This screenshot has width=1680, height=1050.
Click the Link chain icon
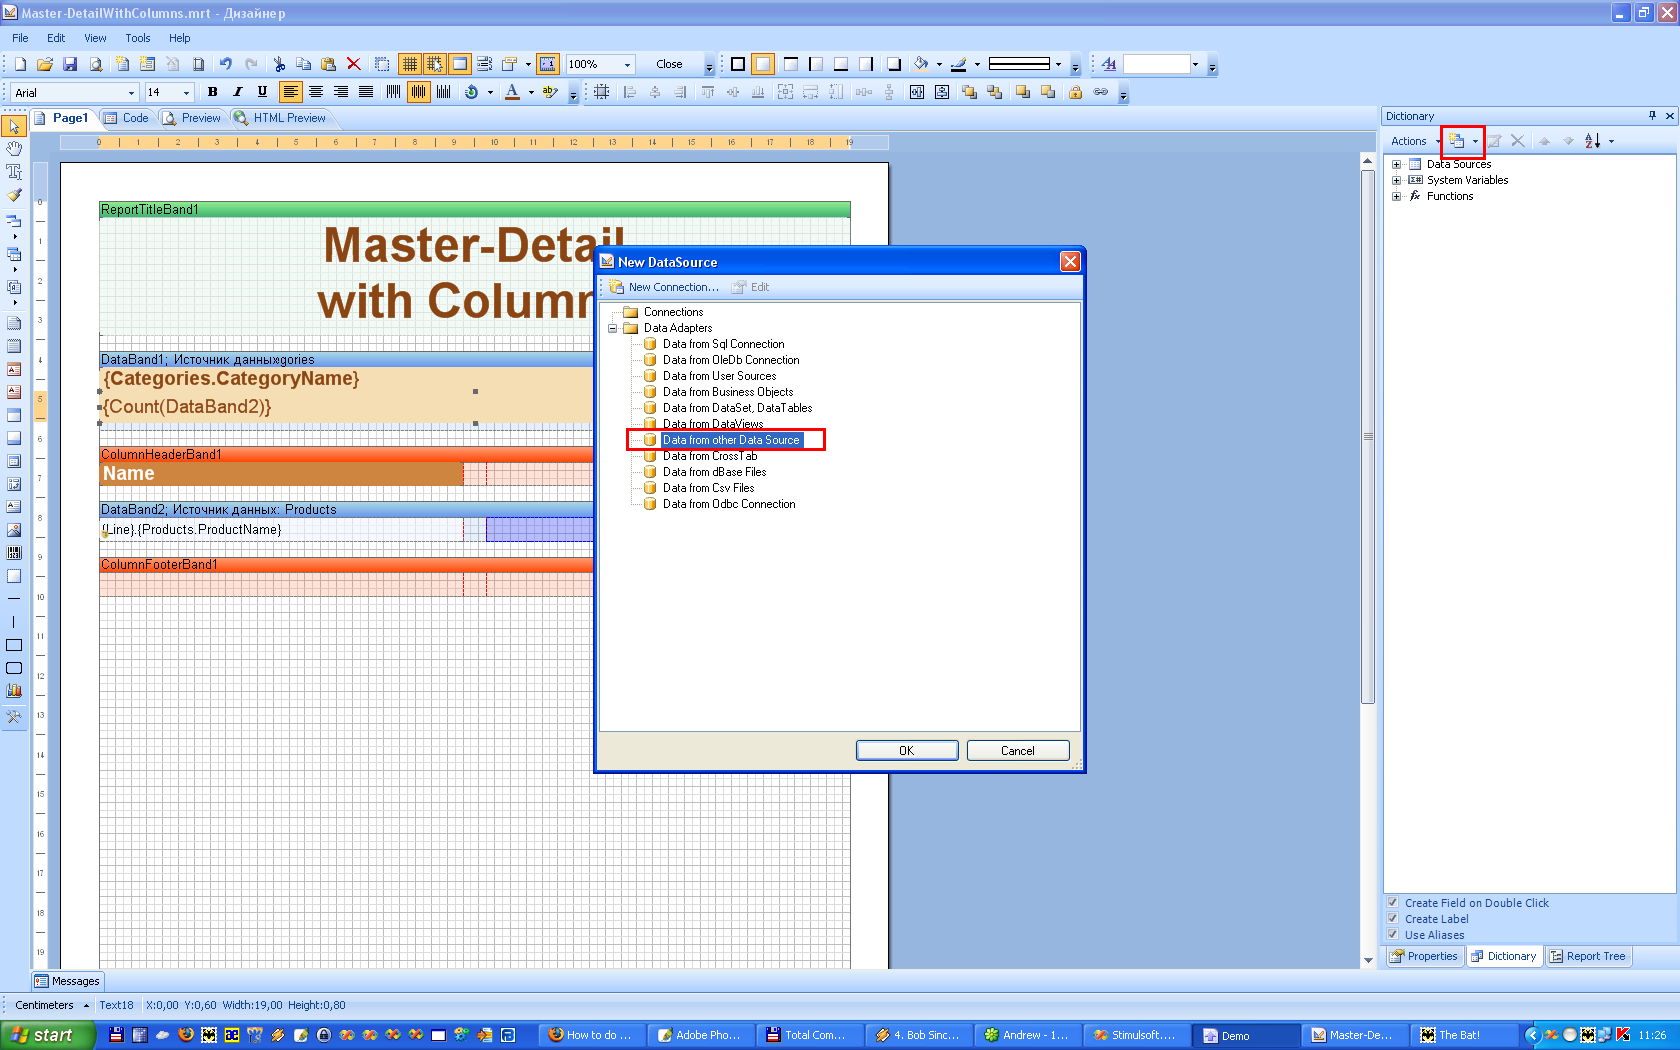[x=1101, y=92]
